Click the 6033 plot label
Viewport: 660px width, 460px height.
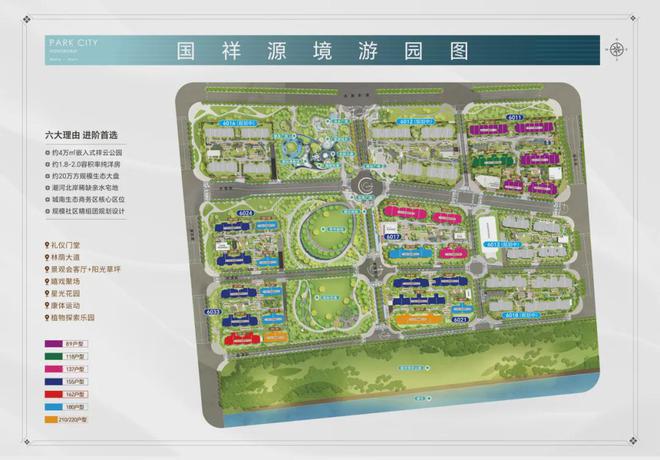(x=214, y=311)
